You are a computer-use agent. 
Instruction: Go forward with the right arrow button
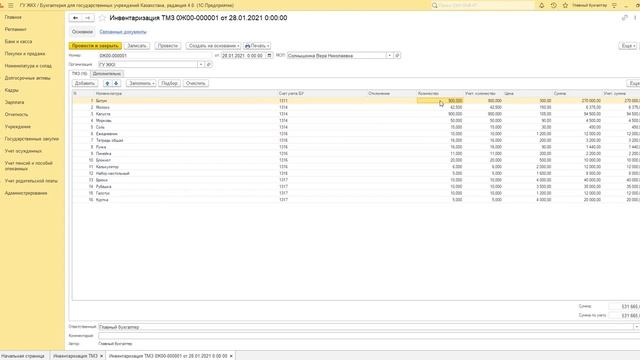pyautogui.click(x=87, y=18)
